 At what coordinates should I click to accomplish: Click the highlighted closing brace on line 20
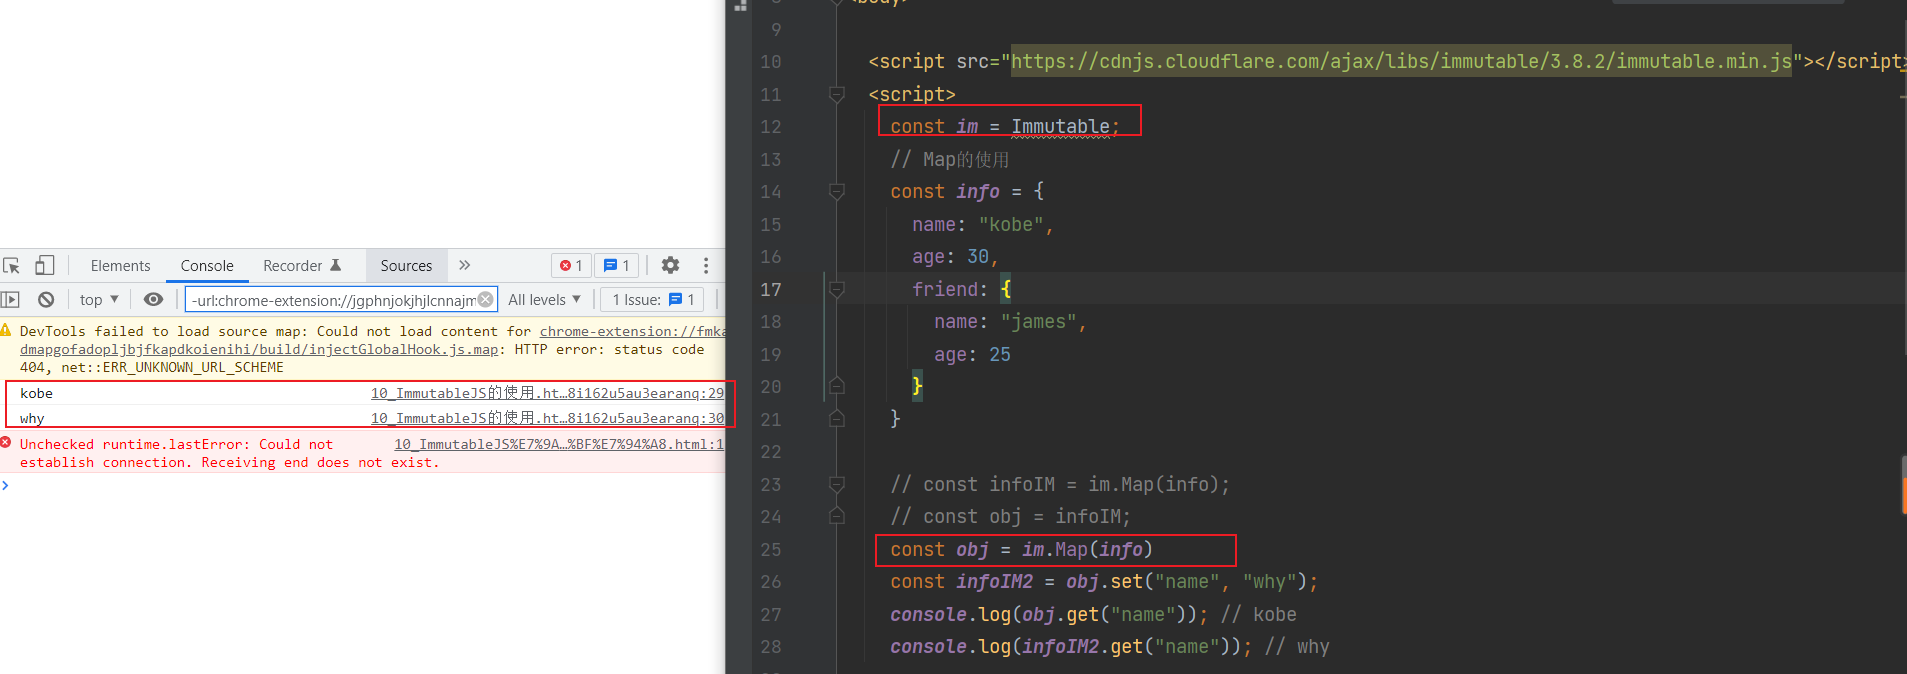click(917, 386)
